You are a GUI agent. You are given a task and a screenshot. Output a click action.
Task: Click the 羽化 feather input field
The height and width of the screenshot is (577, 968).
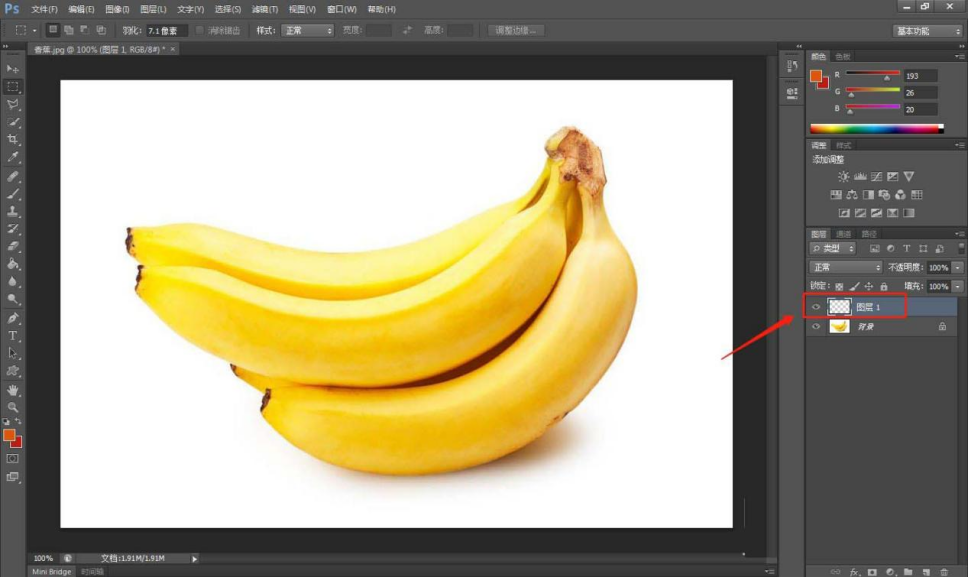tap(167, 31)
